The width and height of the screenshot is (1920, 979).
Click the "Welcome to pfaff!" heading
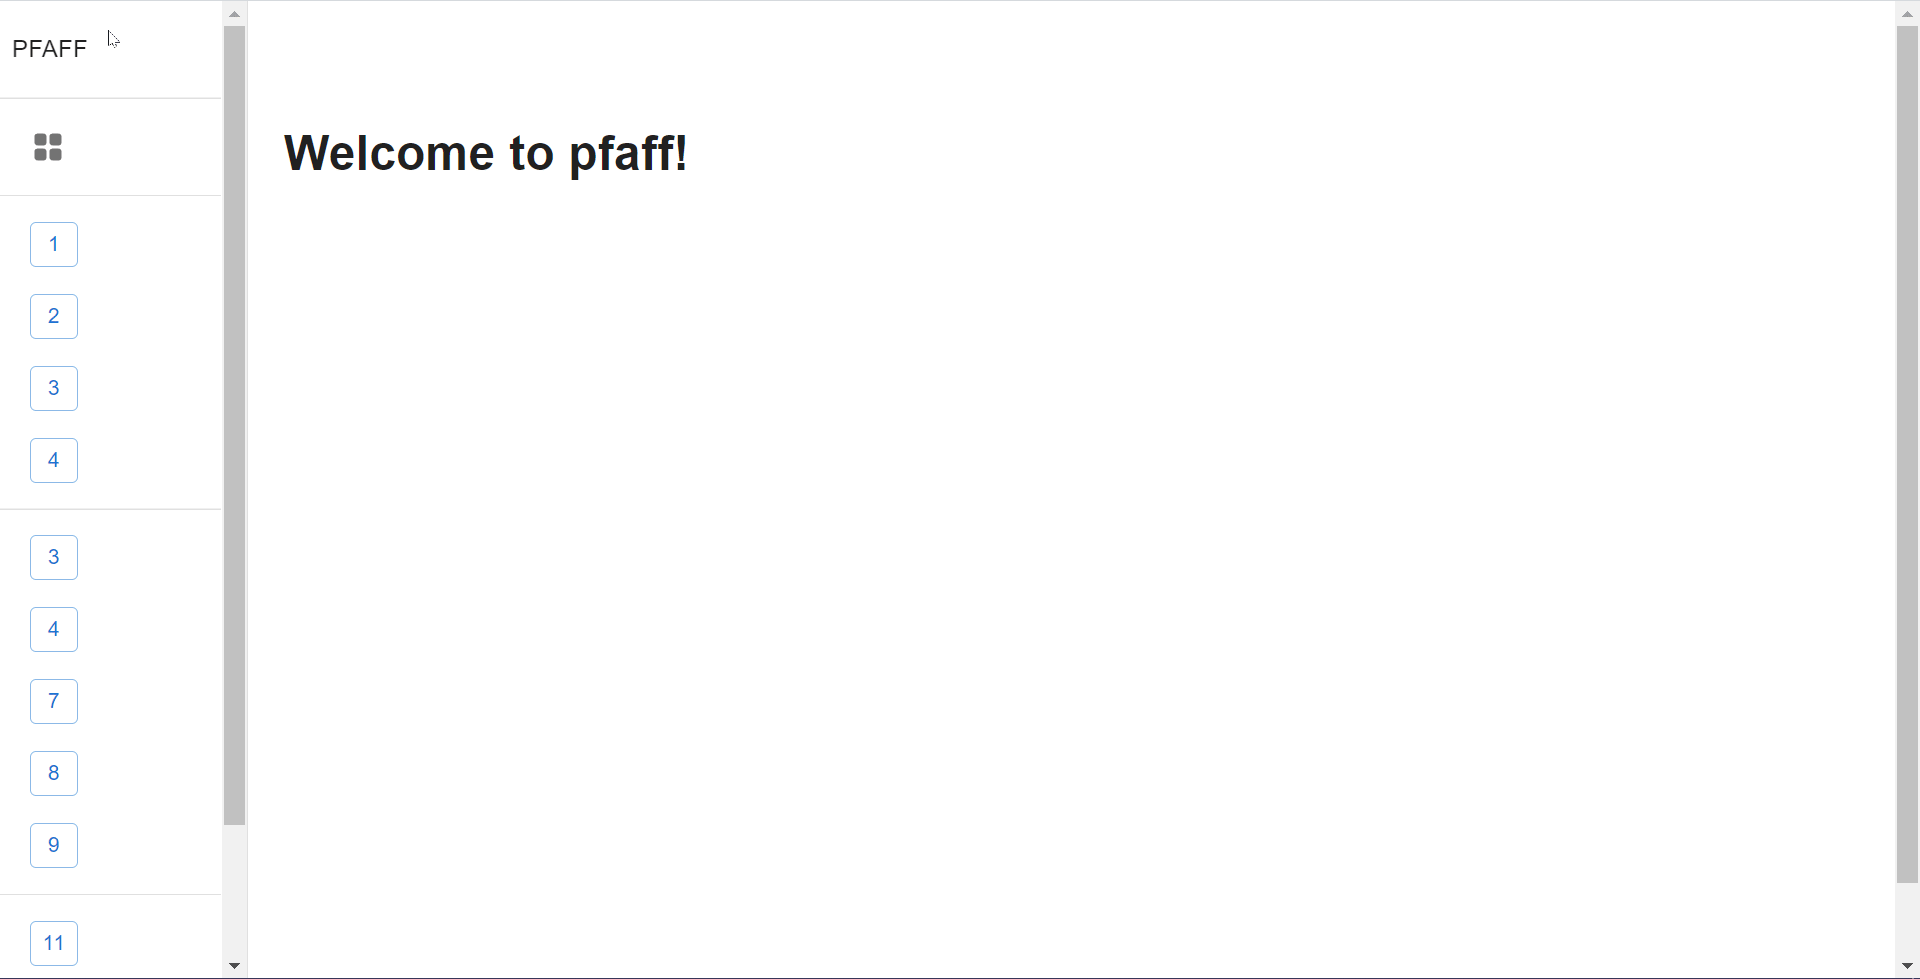pyautogui.click(x=486, y=154)
